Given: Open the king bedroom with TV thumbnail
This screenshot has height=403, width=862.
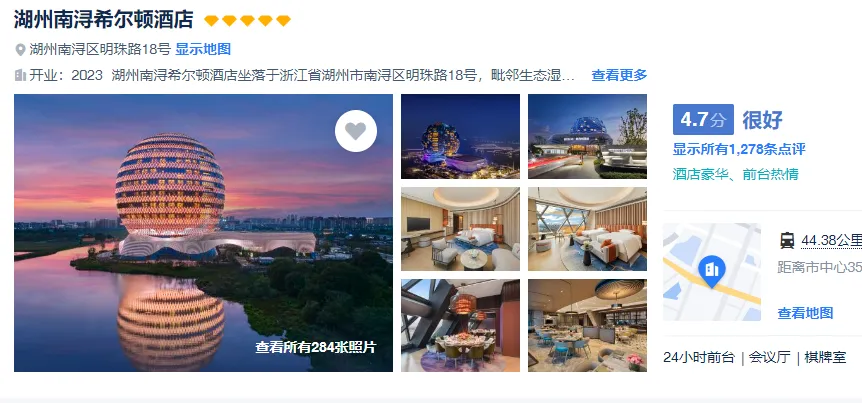Looking at the screenshot, I should pyautogui.click(x=460, y=229).
